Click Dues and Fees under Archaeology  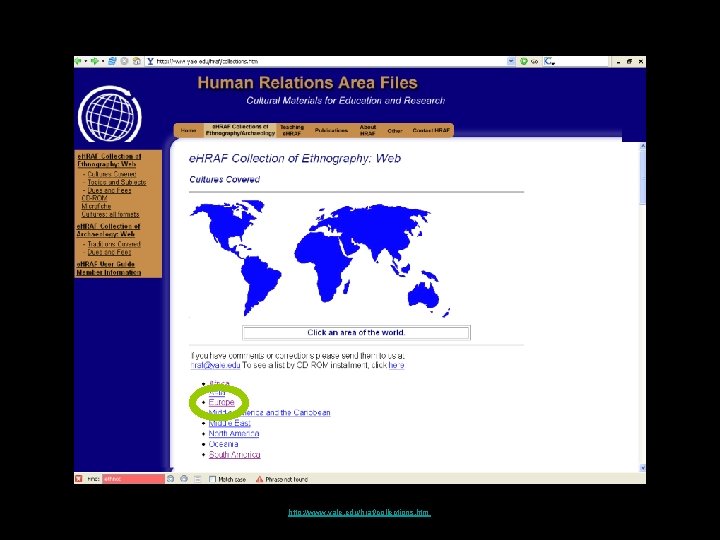[x=109, y=252]
